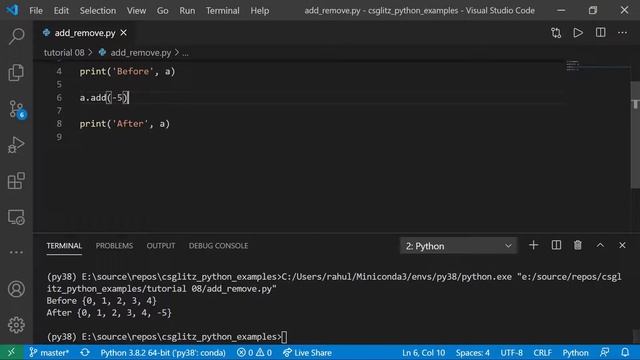The image size is (640, 360).
Task: Open the Run and Debug view
Action: [16, 144]
